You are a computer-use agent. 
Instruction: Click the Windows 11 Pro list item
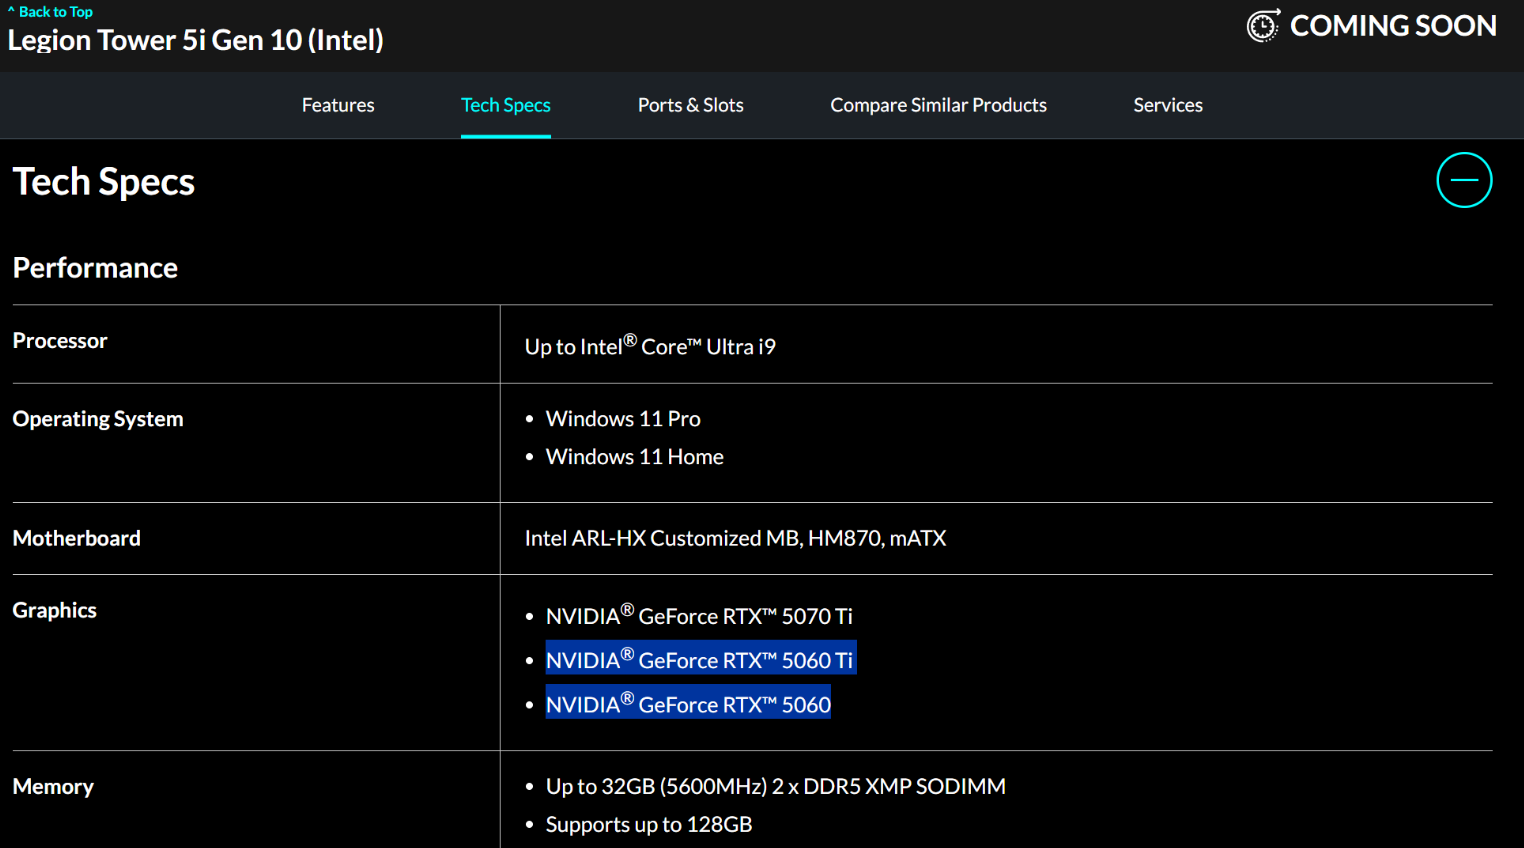point(623,419)
